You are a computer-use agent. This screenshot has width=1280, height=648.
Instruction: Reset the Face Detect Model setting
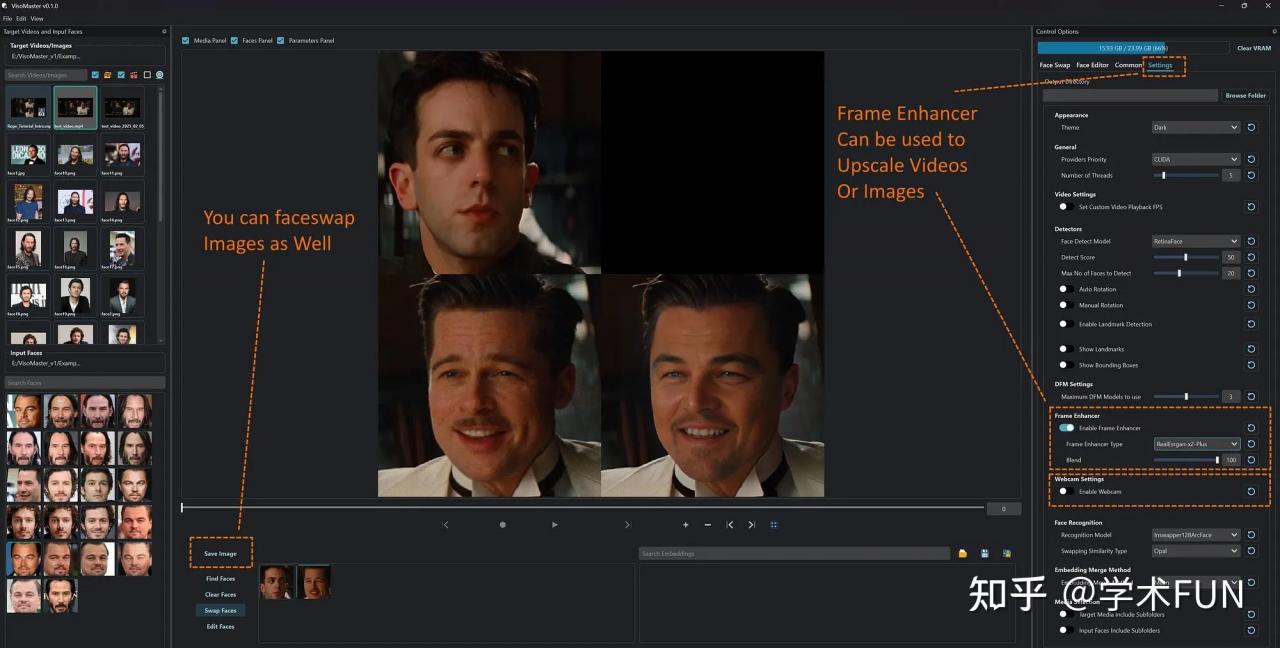click(x=1251, y=241)
